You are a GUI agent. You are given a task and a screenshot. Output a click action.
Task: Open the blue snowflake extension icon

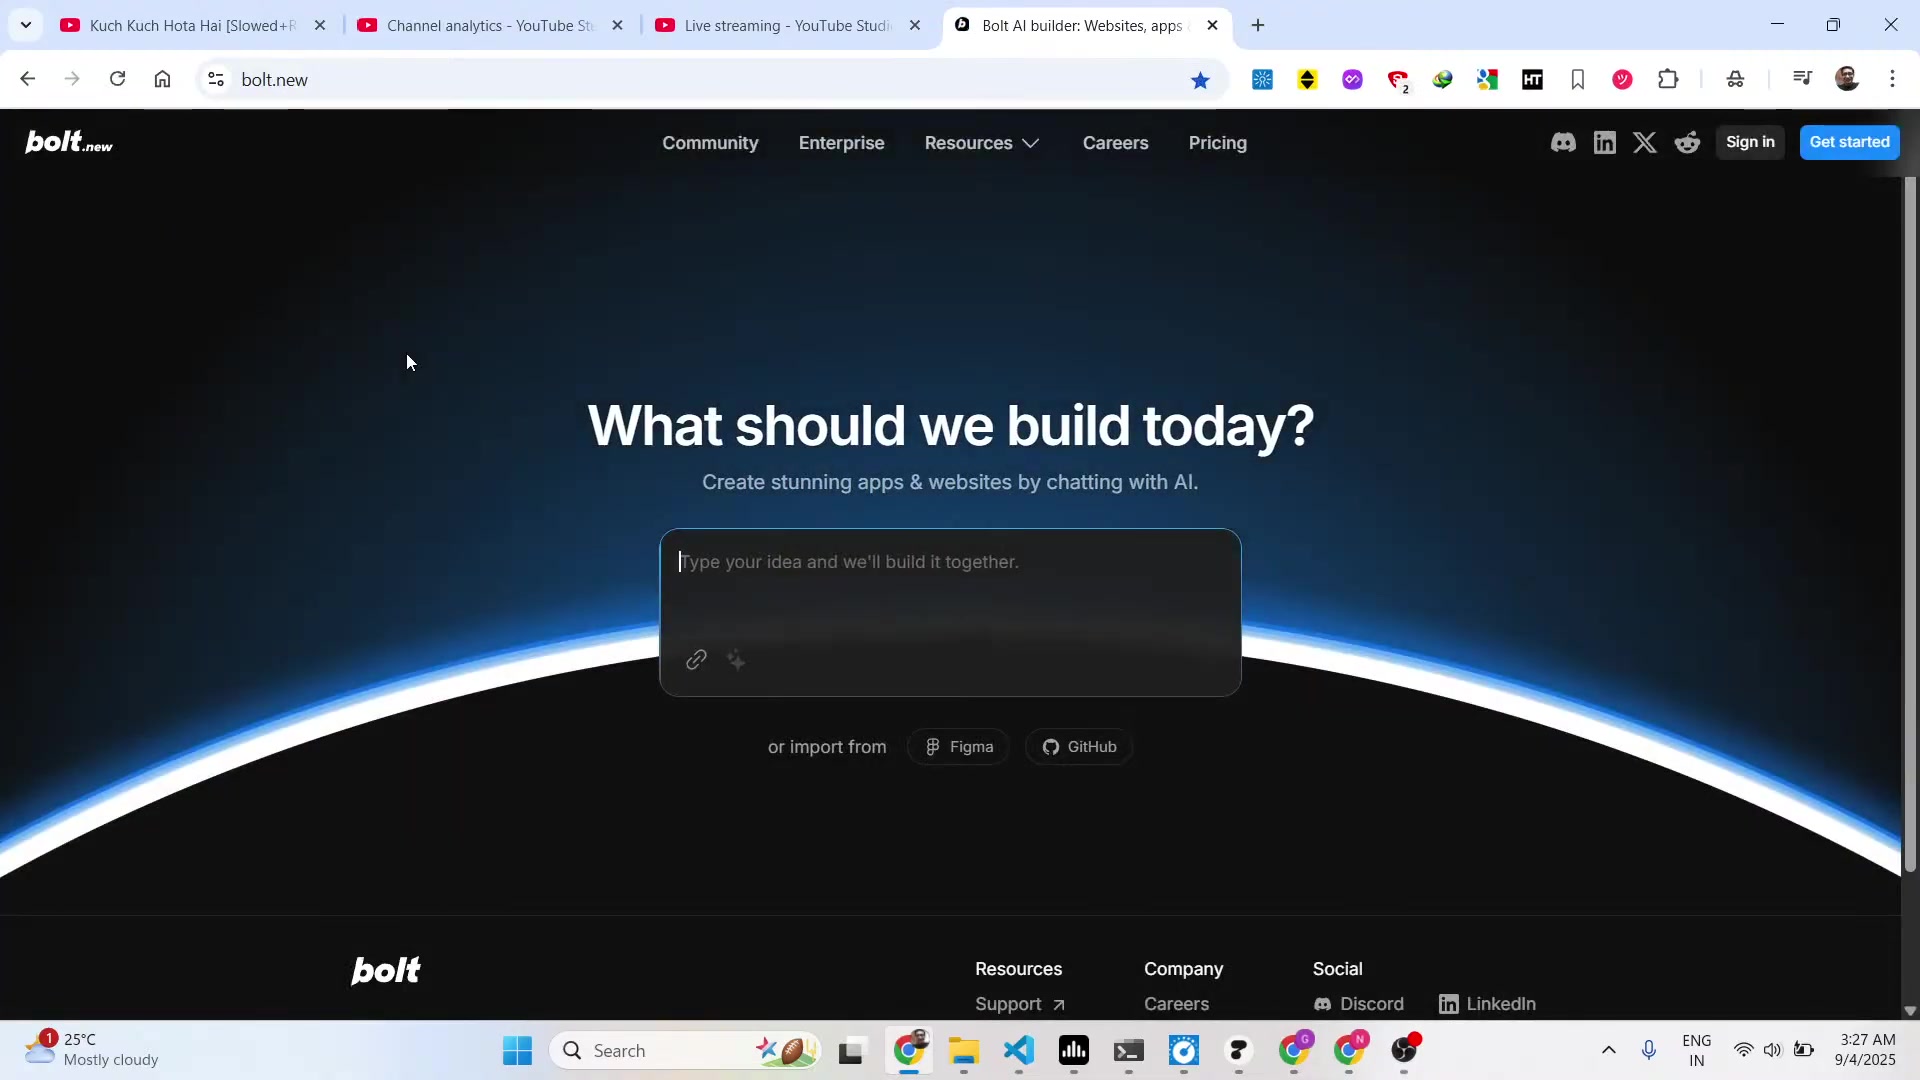point(1262,79)
